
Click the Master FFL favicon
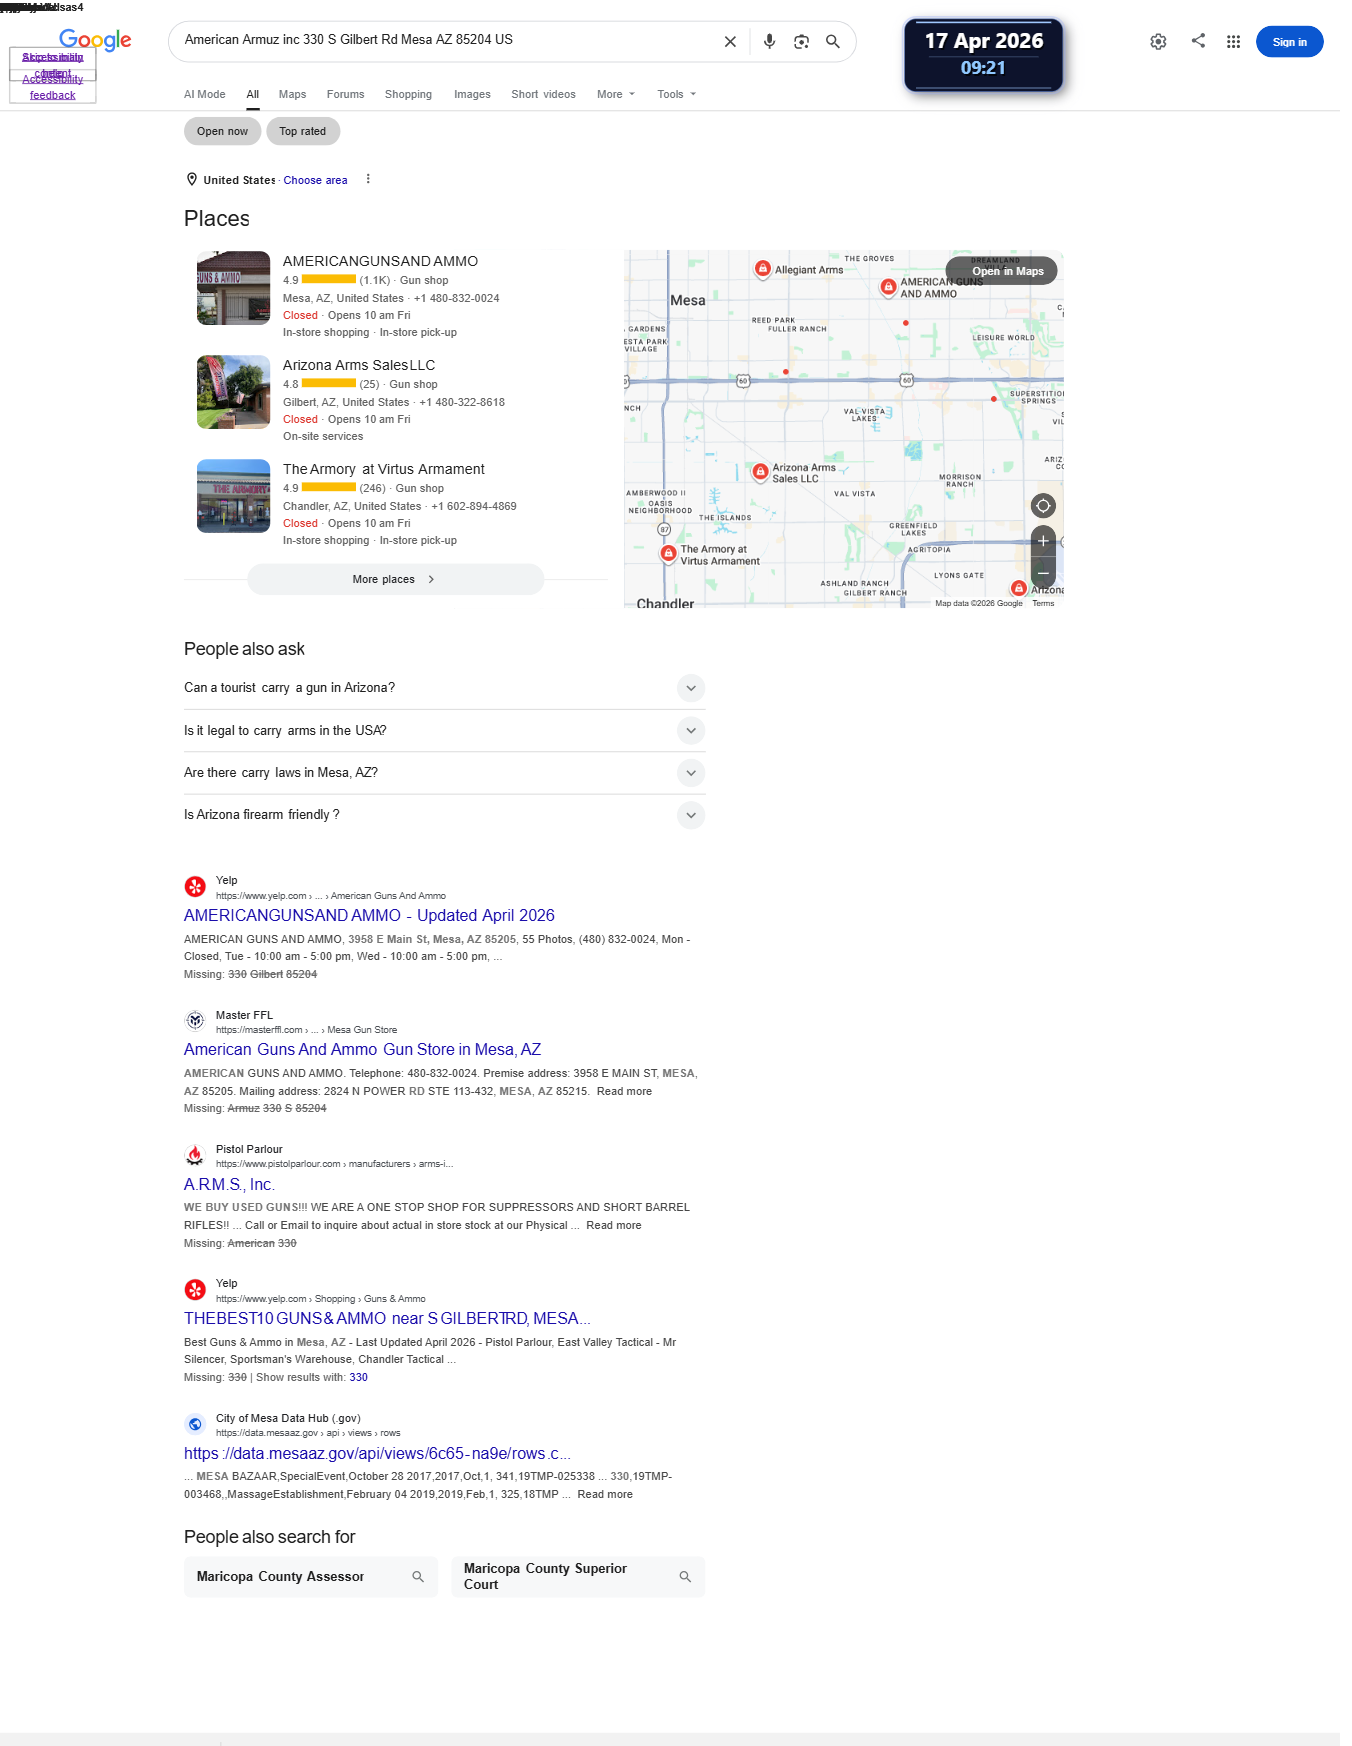point(195,1021)
